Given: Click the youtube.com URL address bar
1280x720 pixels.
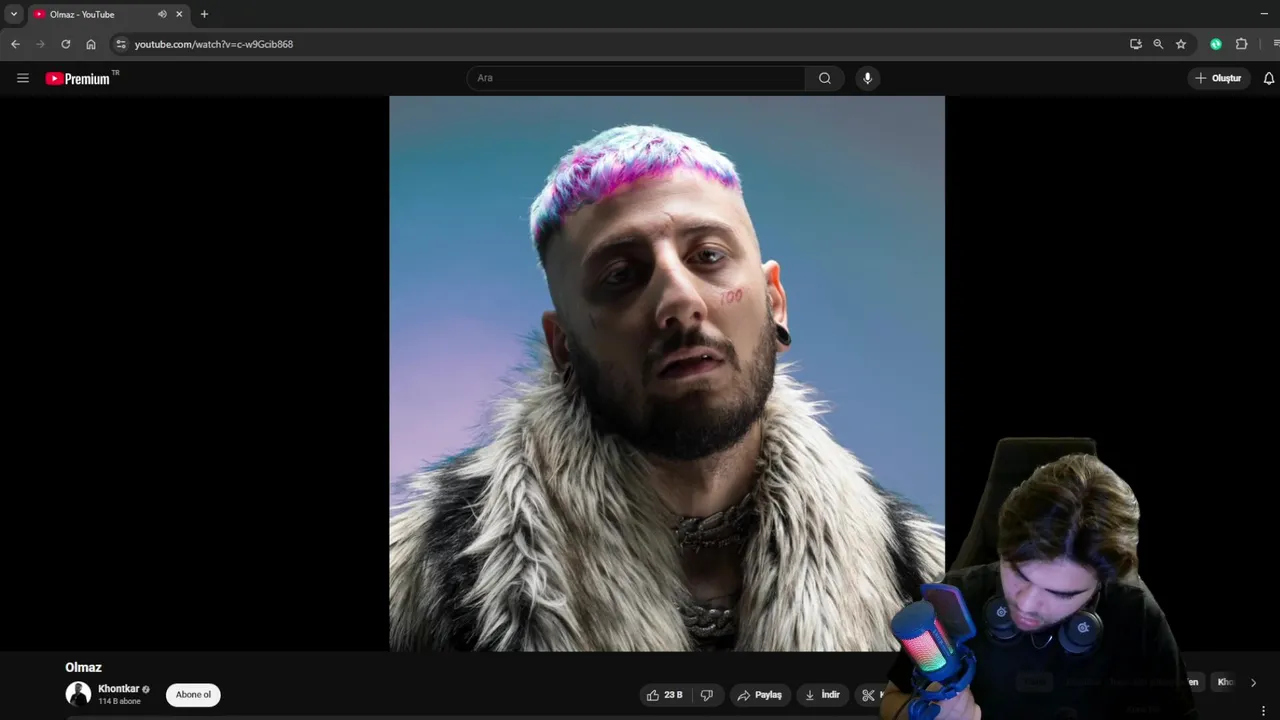Looking at the screenshot, I should click(x=214, y=44).
